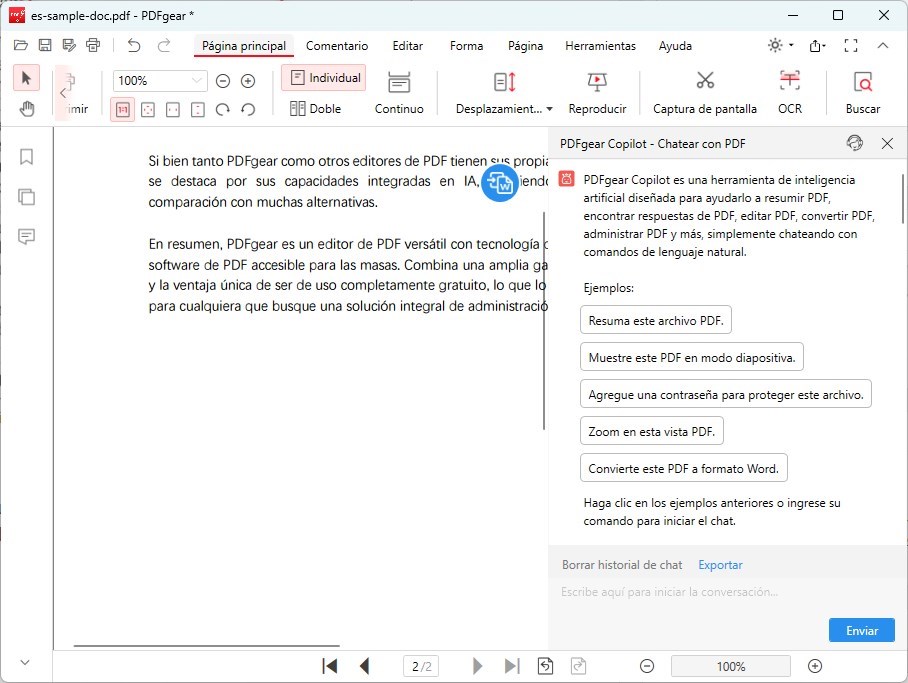Image resolution: width=908 pixels, height=683 pixels.
Task: Close the PDFgear Copilot panel
Action: click(x=887, y=143)
